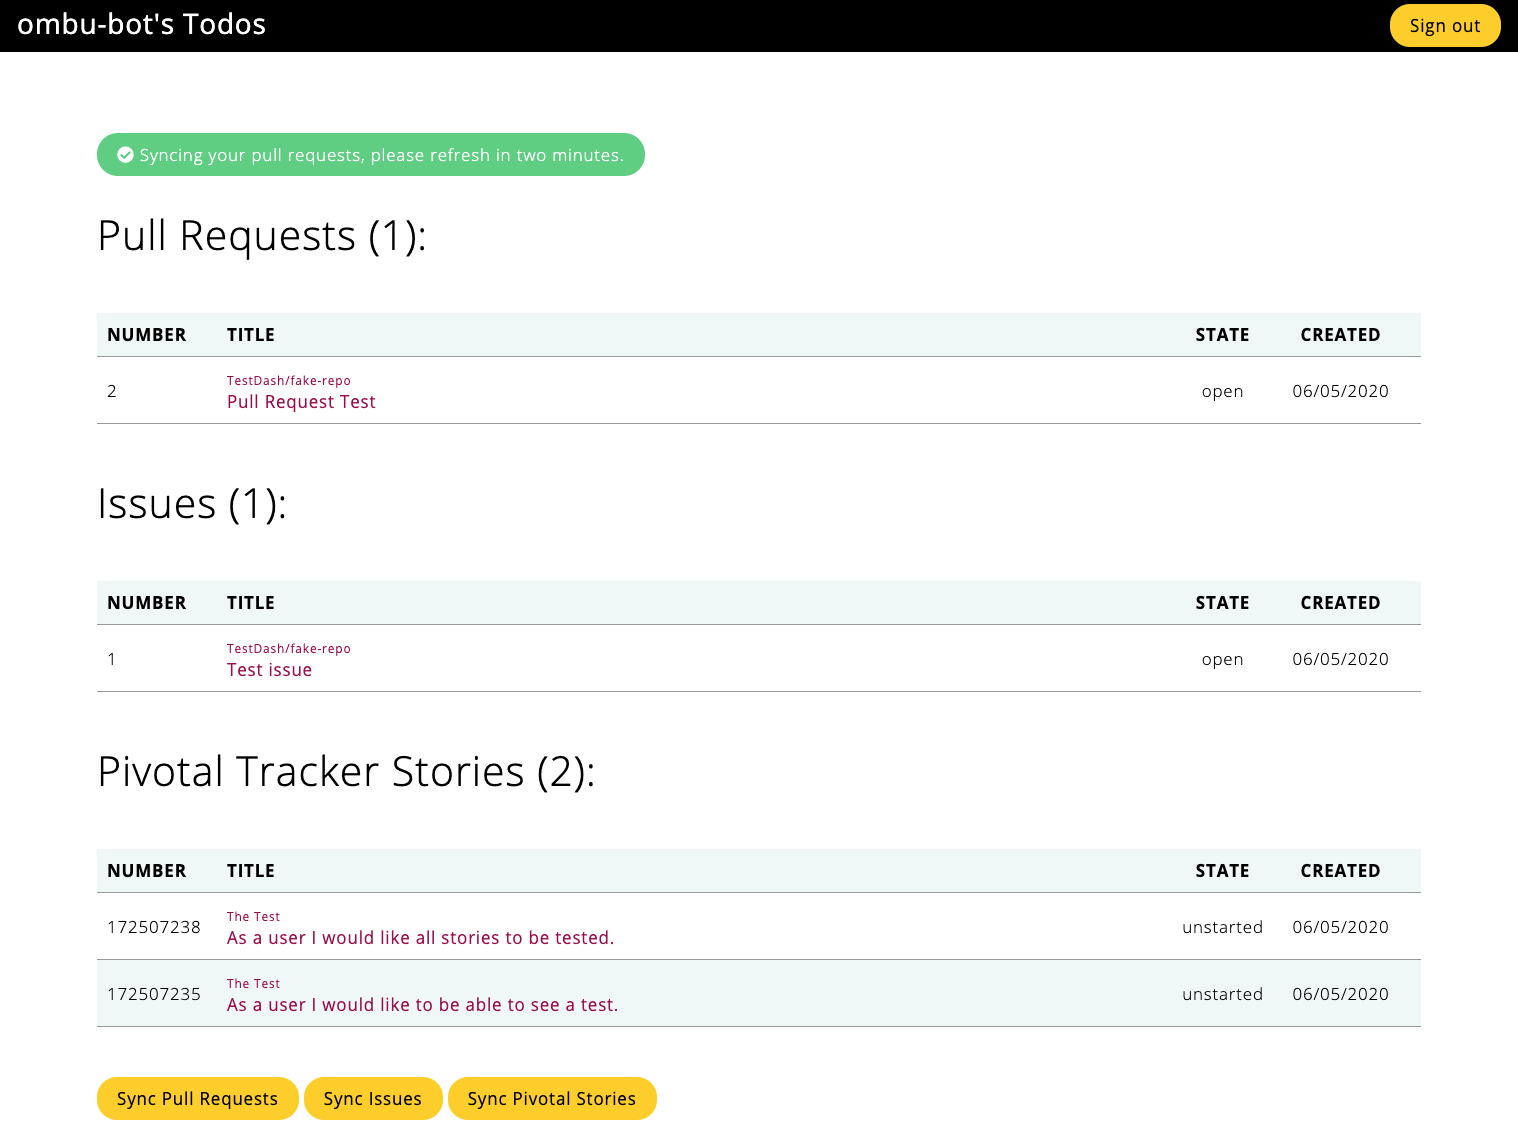
Task: Click the ombu-bot's Todos page title
Action: coord(142,24)
